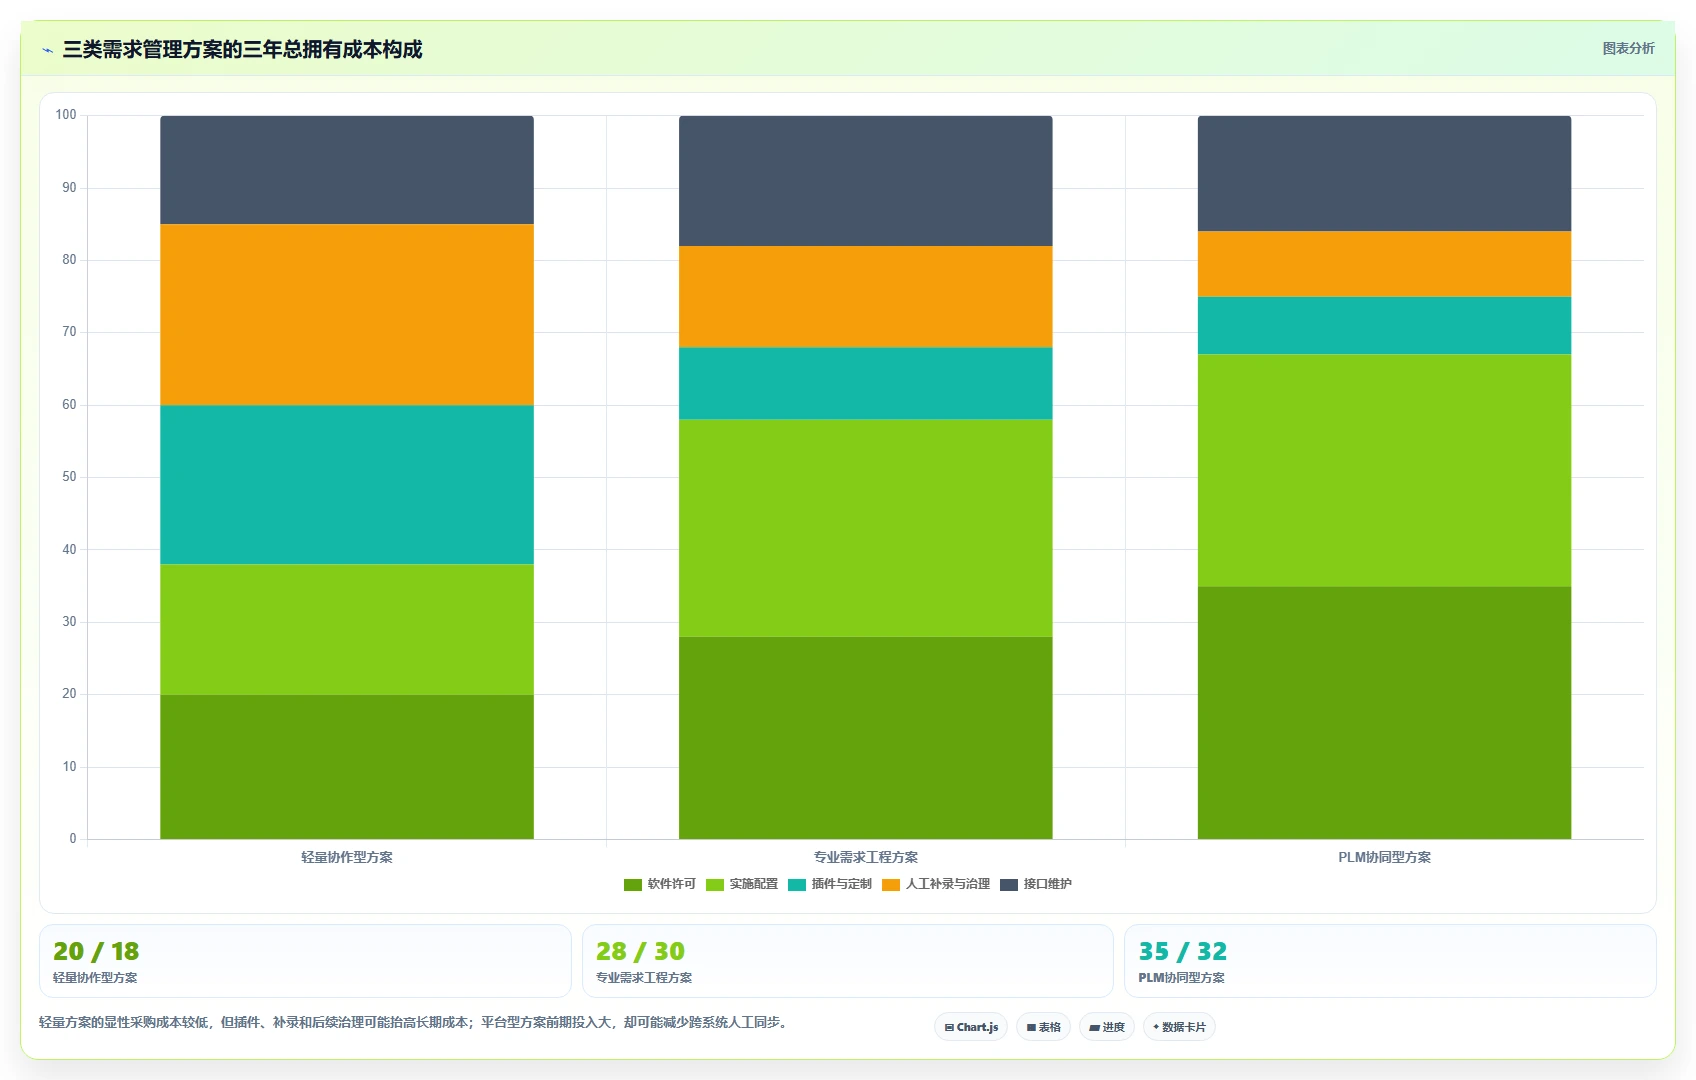The width and height of the screenshot is (1696, 1080).
Task: Click the x-axis label PLM协同型方案
Action: tap(1385, 857)
